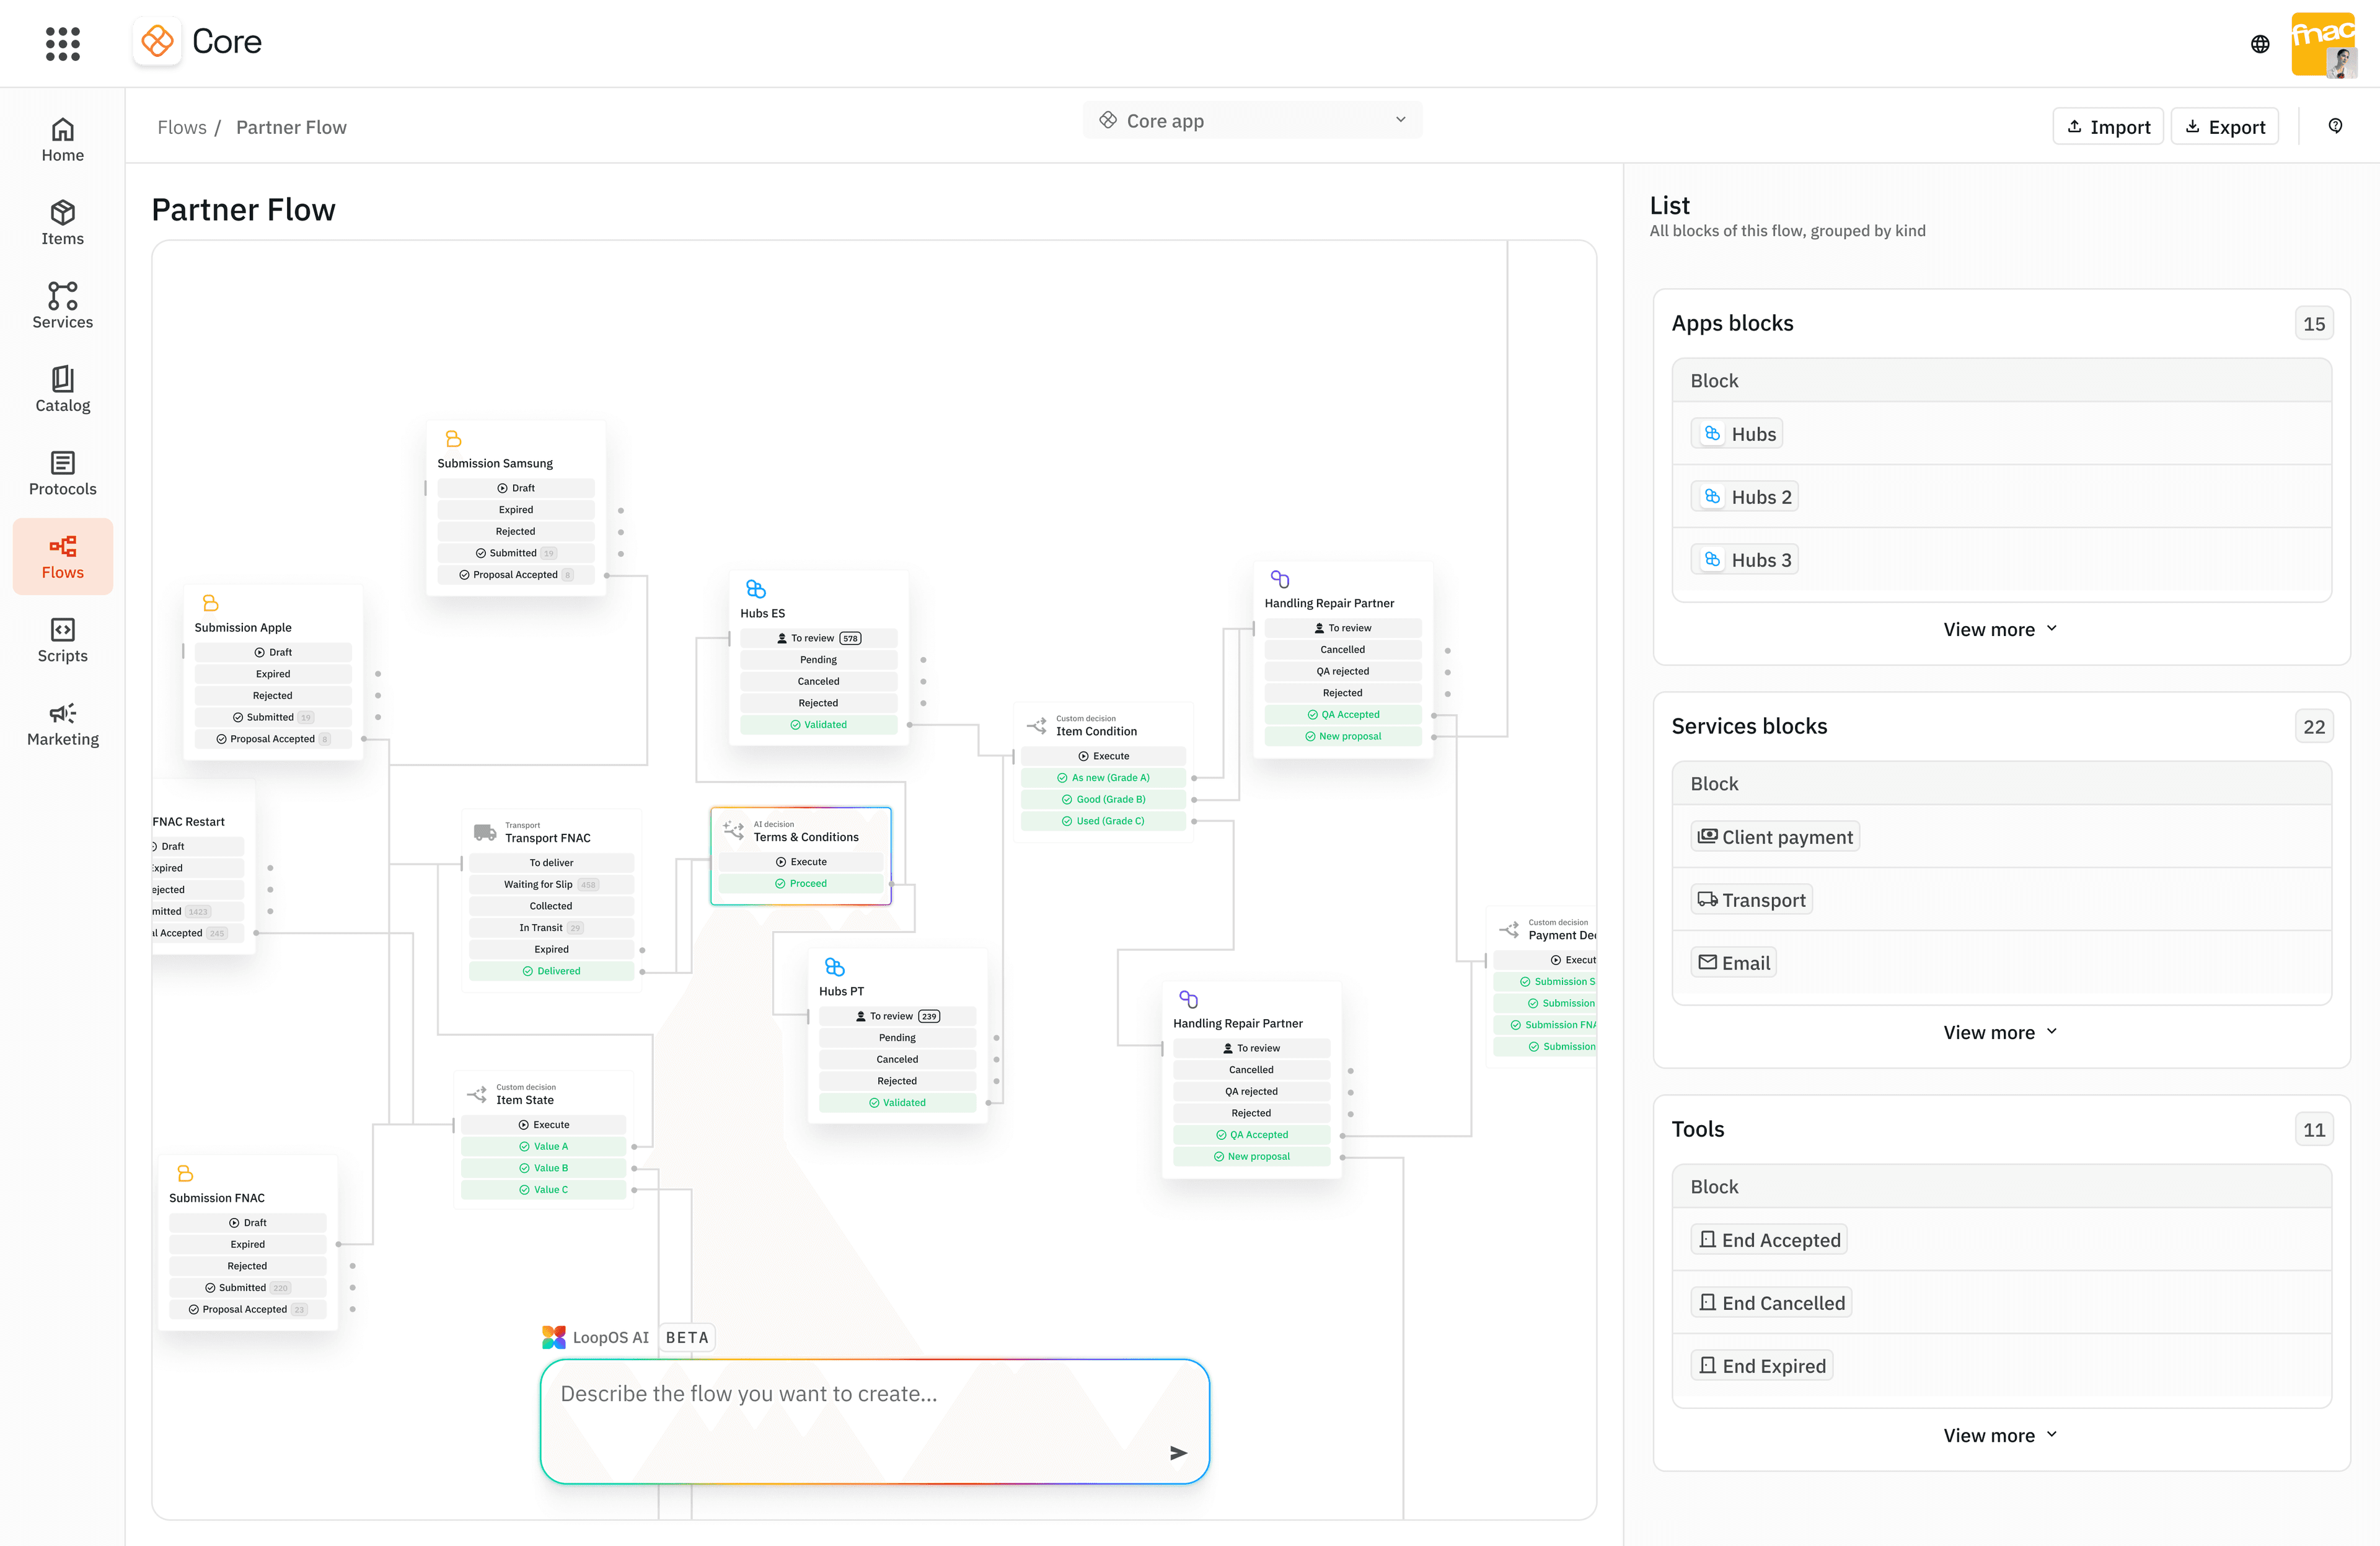Select the Transport block in Services list
Image resolution: width=2380 pixels, height=1546 pixels.
click(x=1752, y=900)
